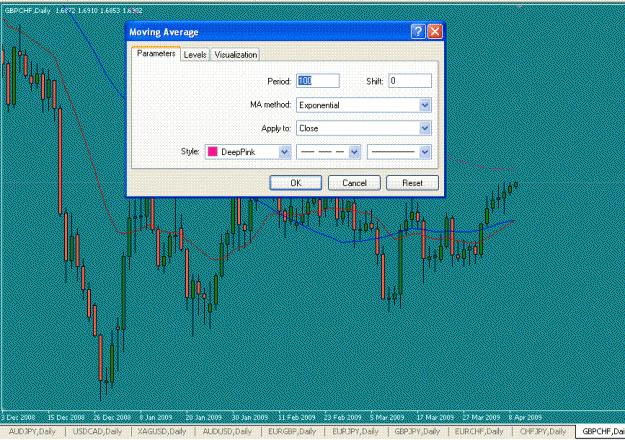The width and height of the screenshot is (625, 440).
Task: Expand the Apply to dropdown
Action: 425,128
